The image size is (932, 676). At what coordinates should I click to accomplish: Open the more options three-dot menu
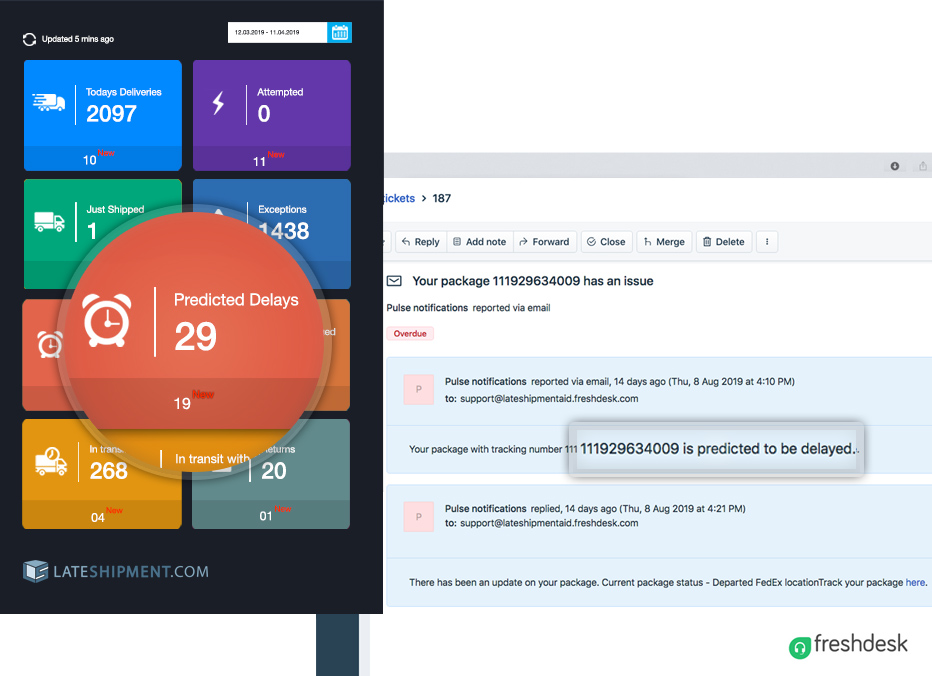[767, 242]
